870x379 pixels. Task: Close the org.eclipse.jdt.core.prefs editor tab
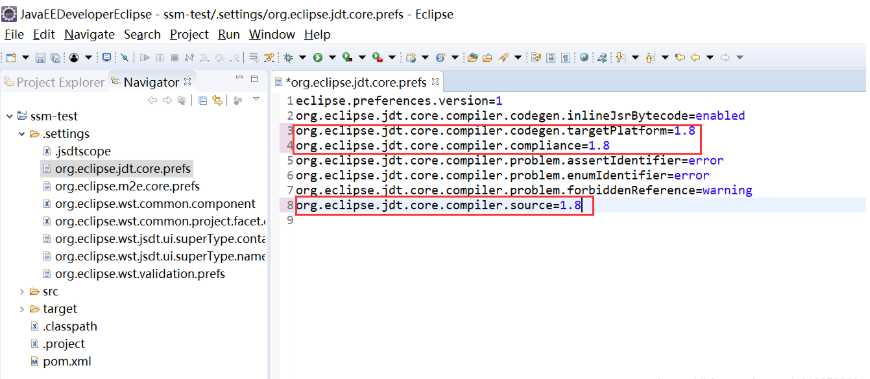435,82
